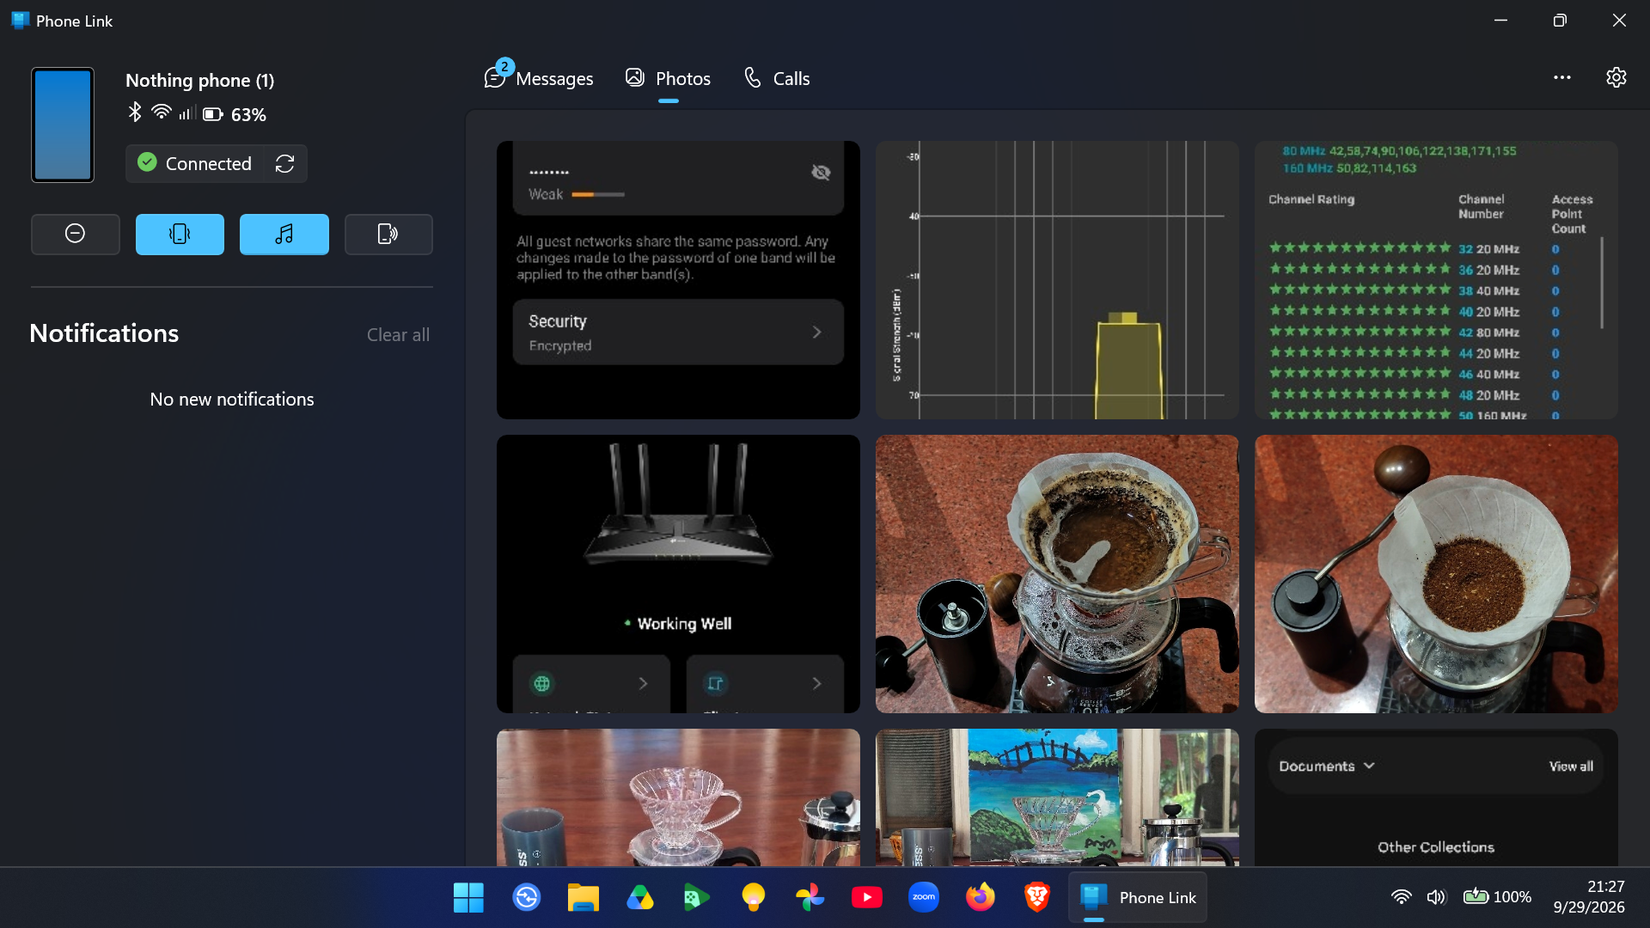Open Firefox from the taskbar
This screenshot has height=928, width=1650.
tap(981, 897)
